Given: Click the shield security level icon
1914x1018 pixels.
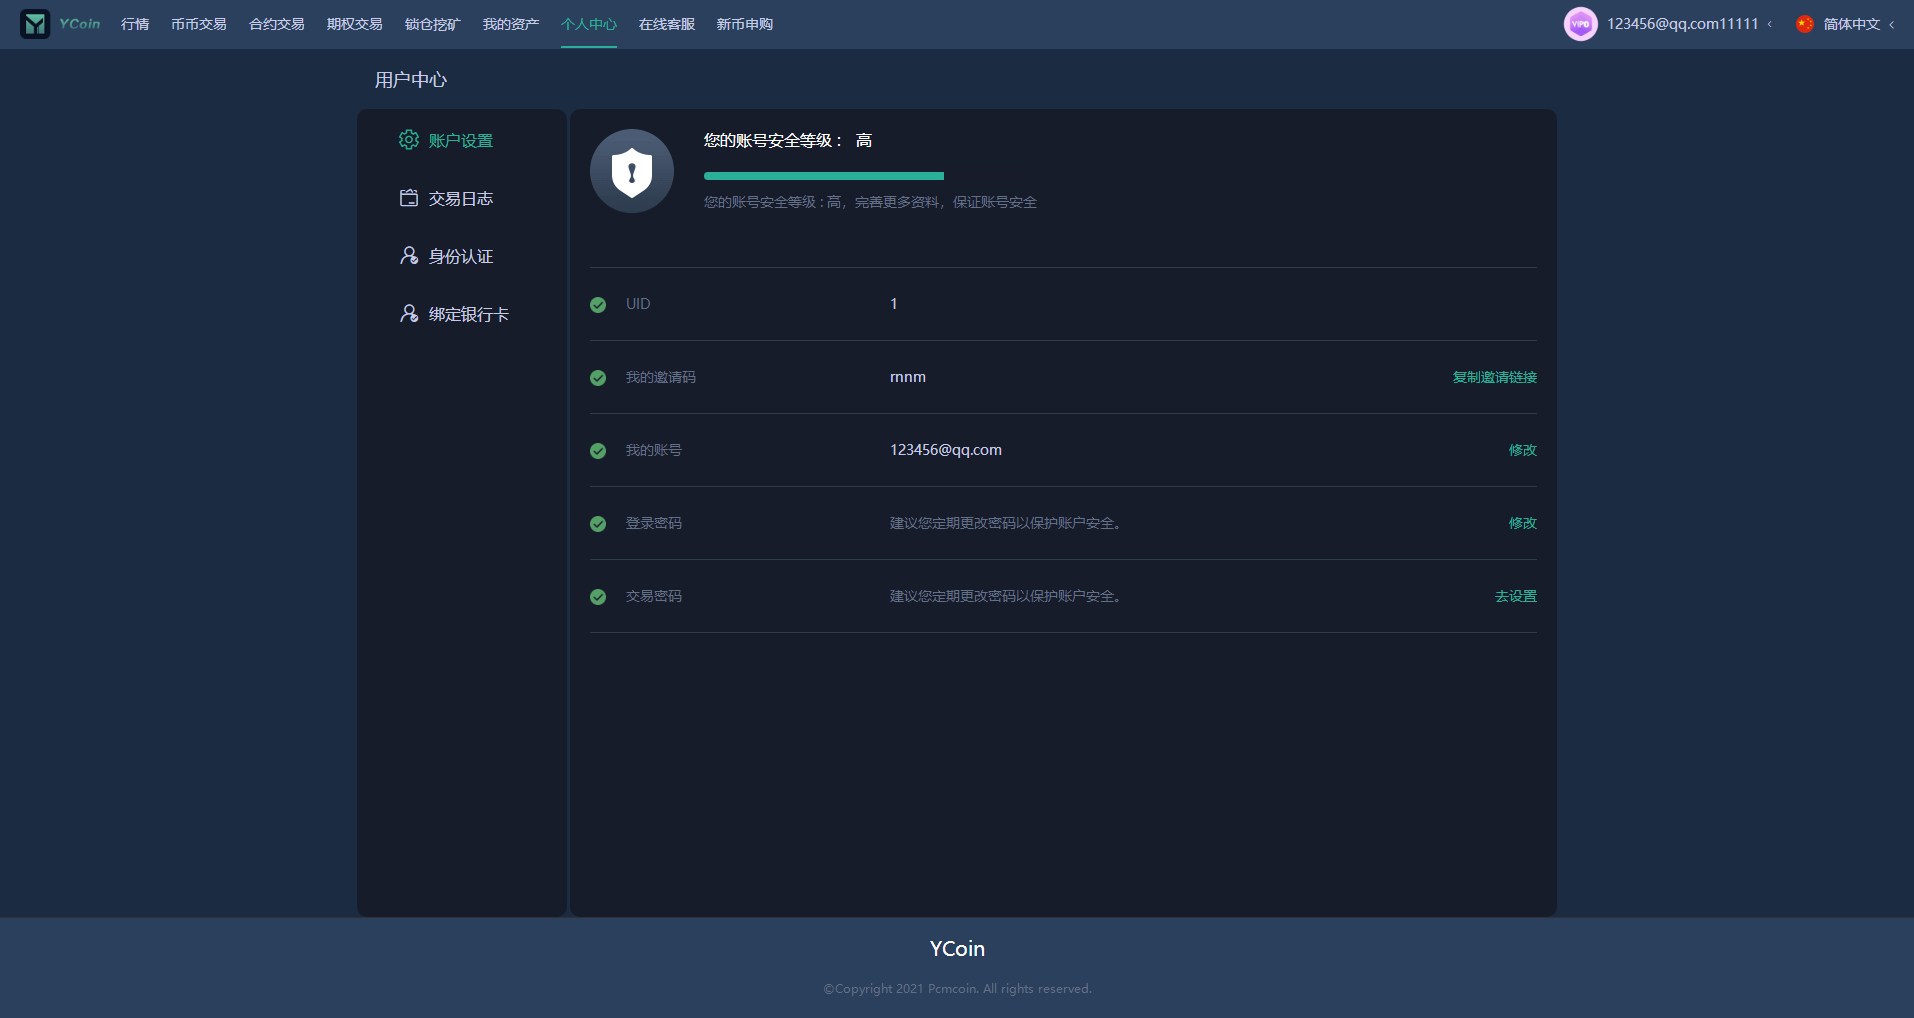Looking at the screenshot, I should point(631,171).
